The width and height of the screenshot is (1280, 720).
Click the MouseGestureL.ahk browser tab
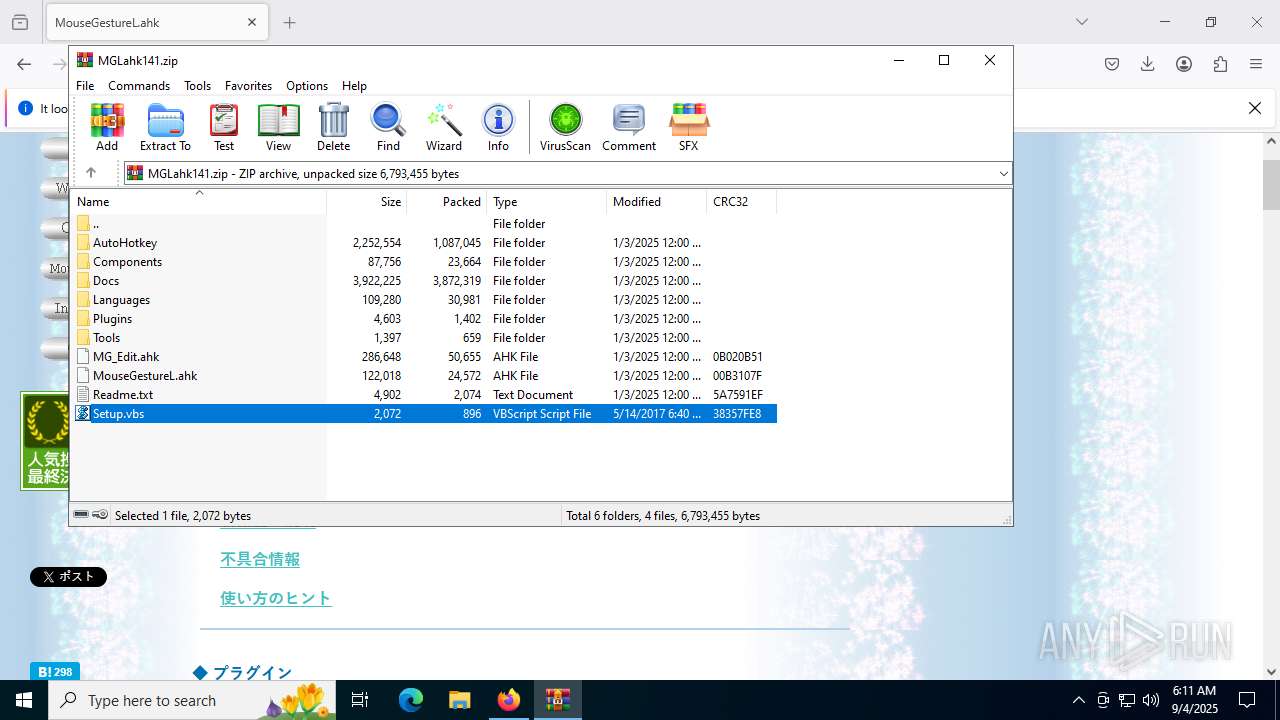pyautogui.click(x=155, y=22)
